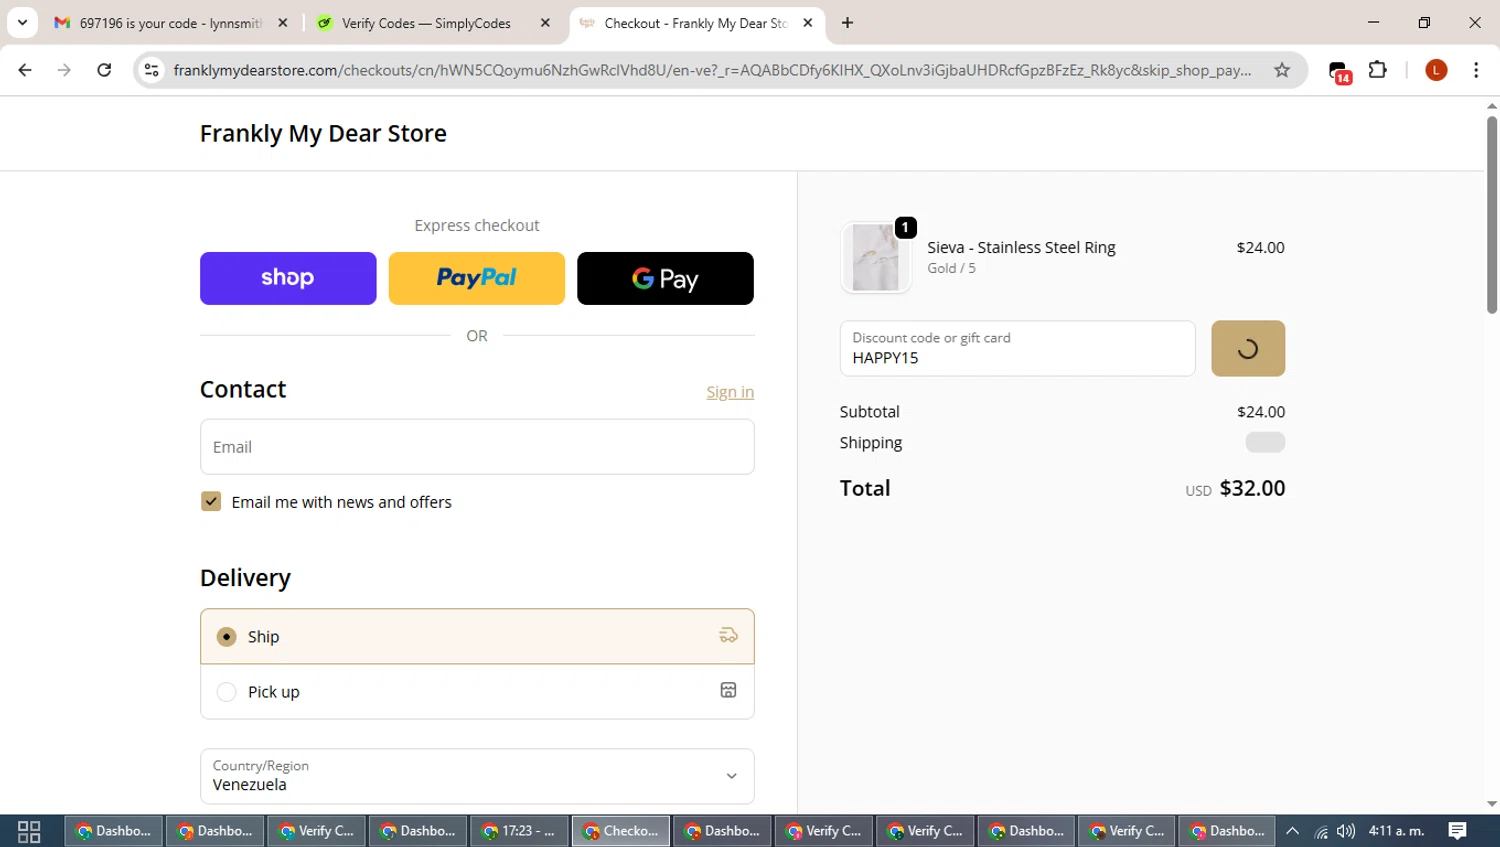Viewport: 1500px width, 847px height.
Task: View site information icon in address bar
Action: (x=151, y=70)
